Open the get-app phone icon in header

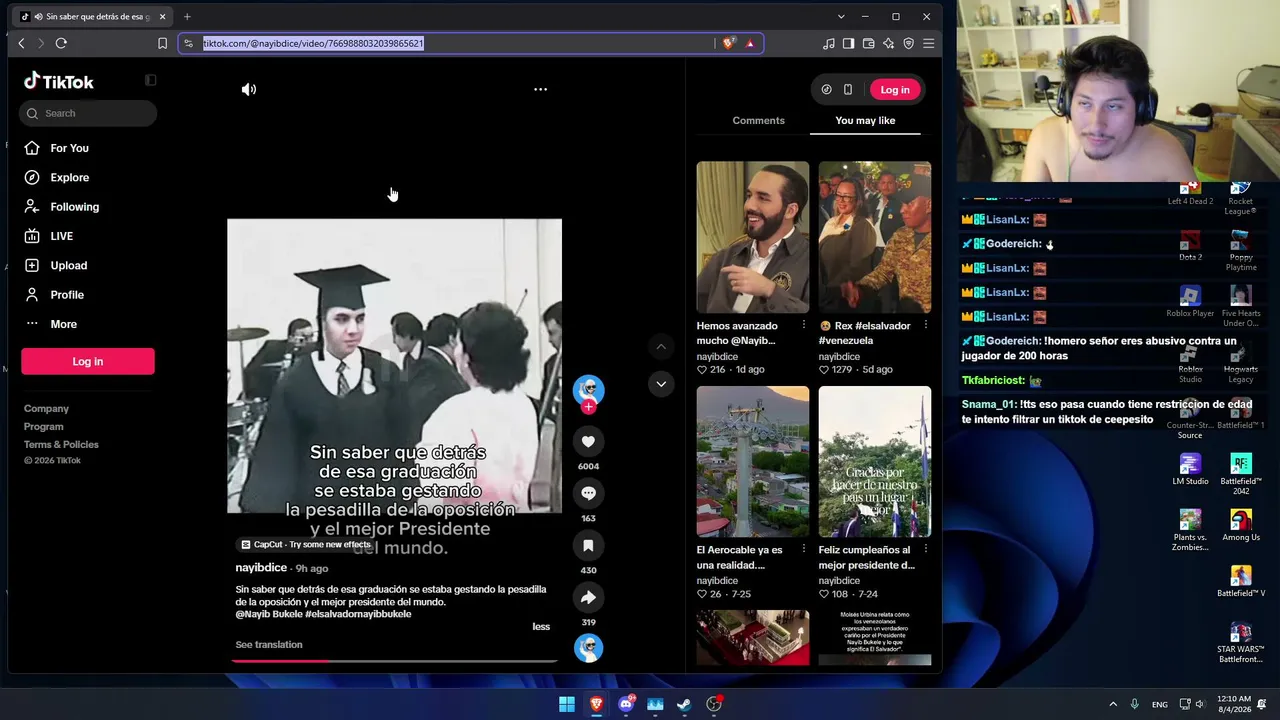click(848, 90)
